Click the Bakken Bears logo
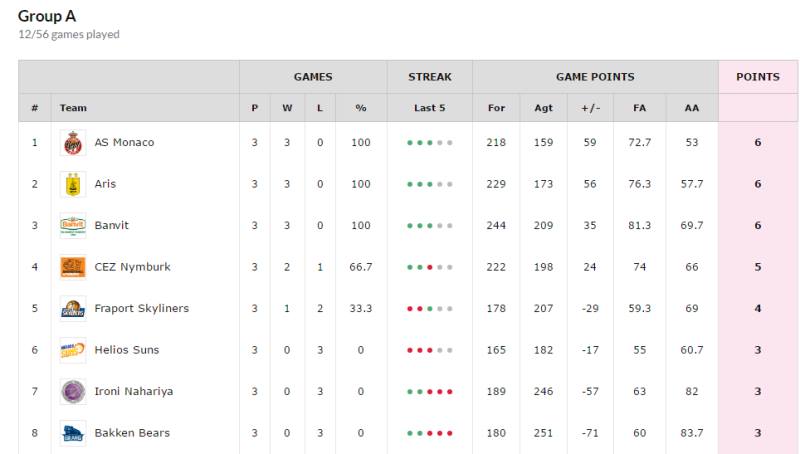This screenshot has height=454, width=800. (73, 433)
